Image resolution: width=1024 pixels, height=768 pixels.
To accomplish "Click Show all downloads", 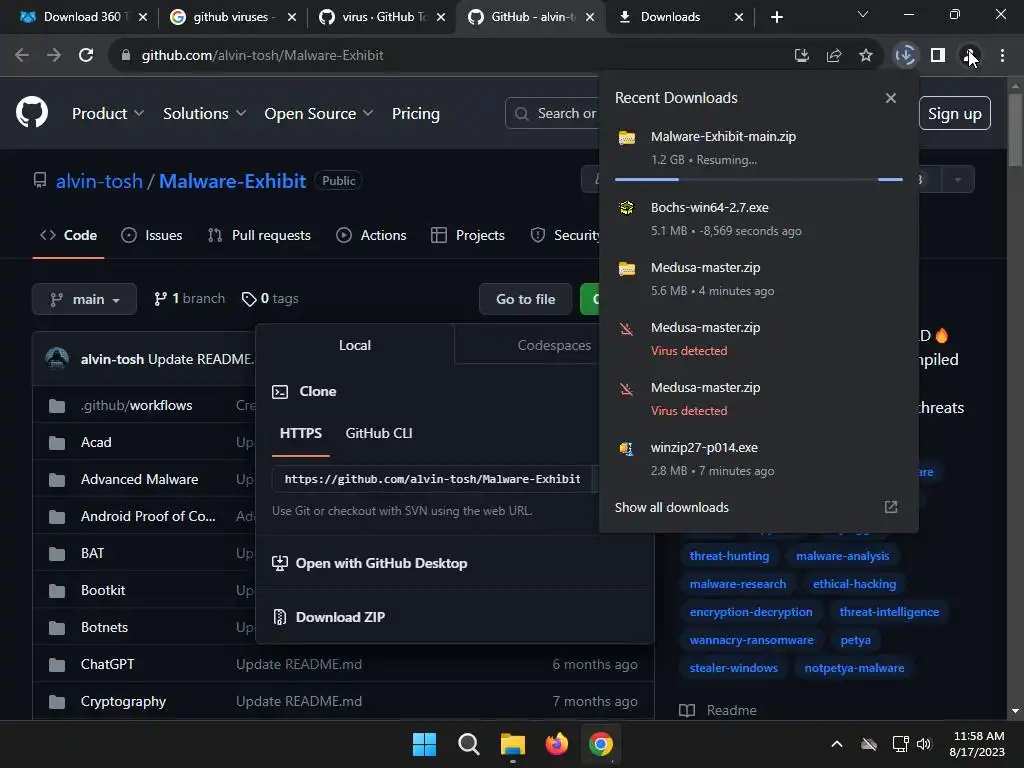I will 671,507.
